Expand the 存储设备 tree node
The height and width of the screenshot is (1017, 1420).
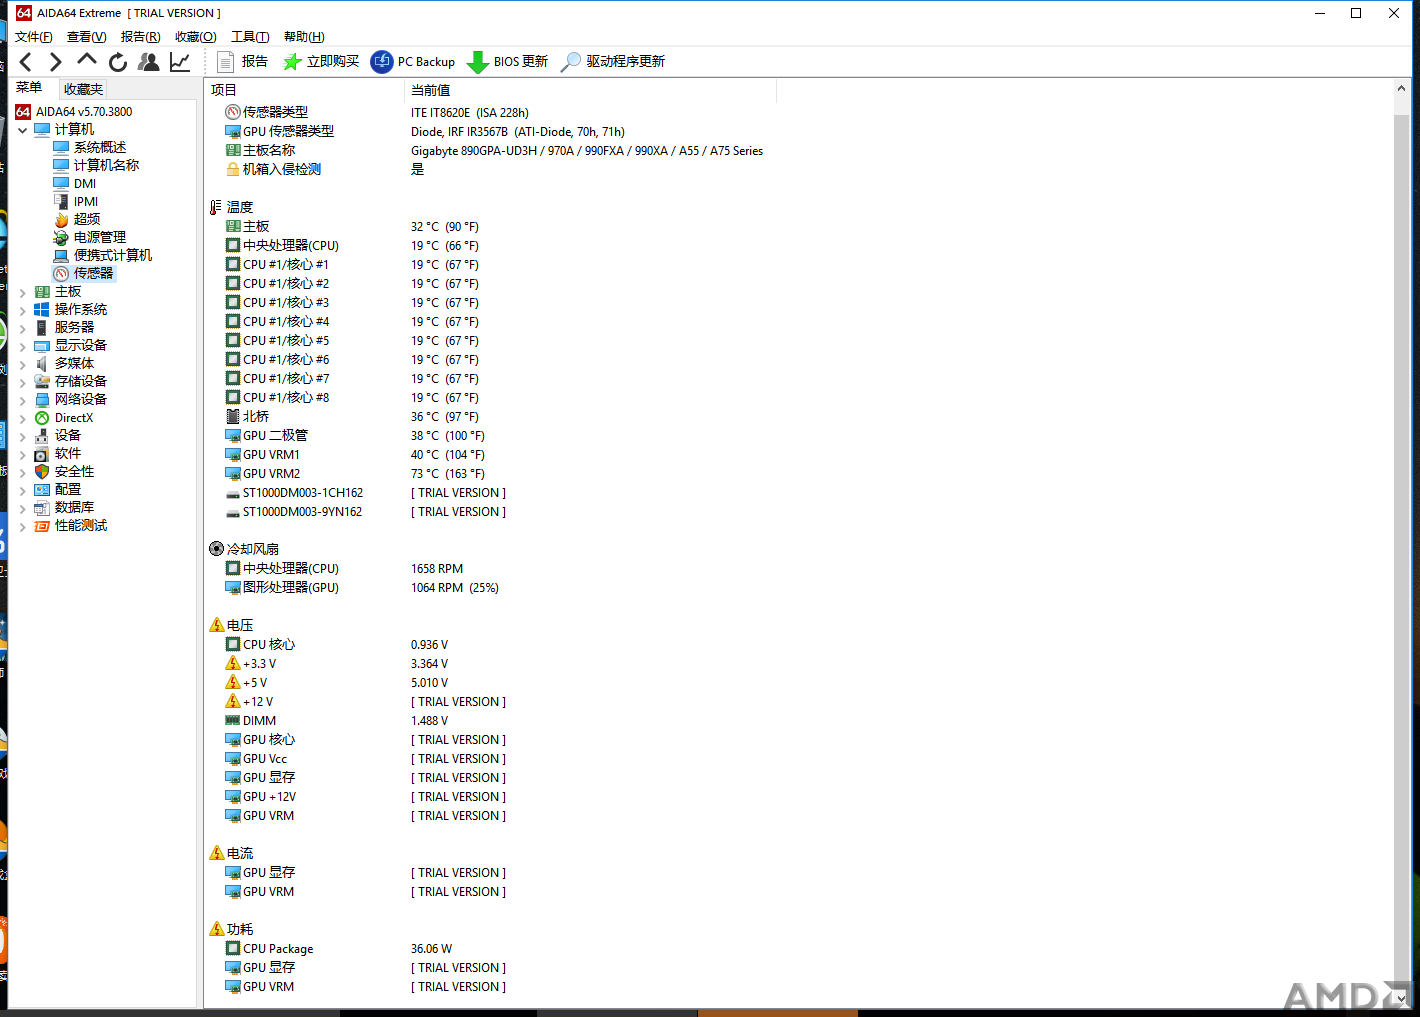[22, 382]
